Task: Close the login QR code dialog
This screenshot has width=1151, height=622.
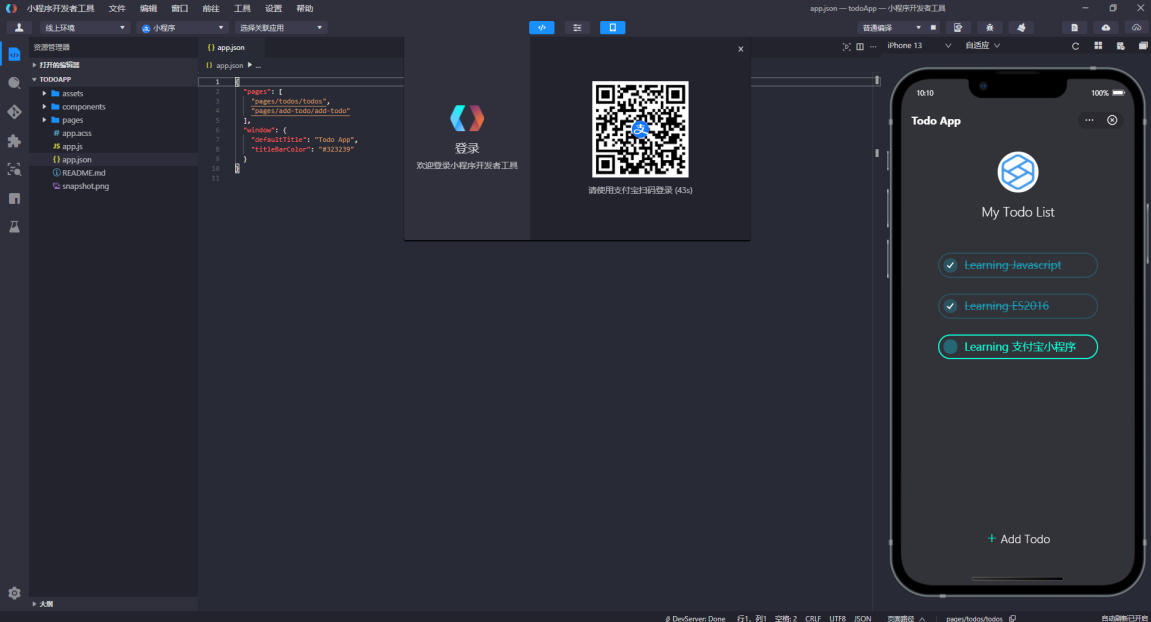Action: 741,49
